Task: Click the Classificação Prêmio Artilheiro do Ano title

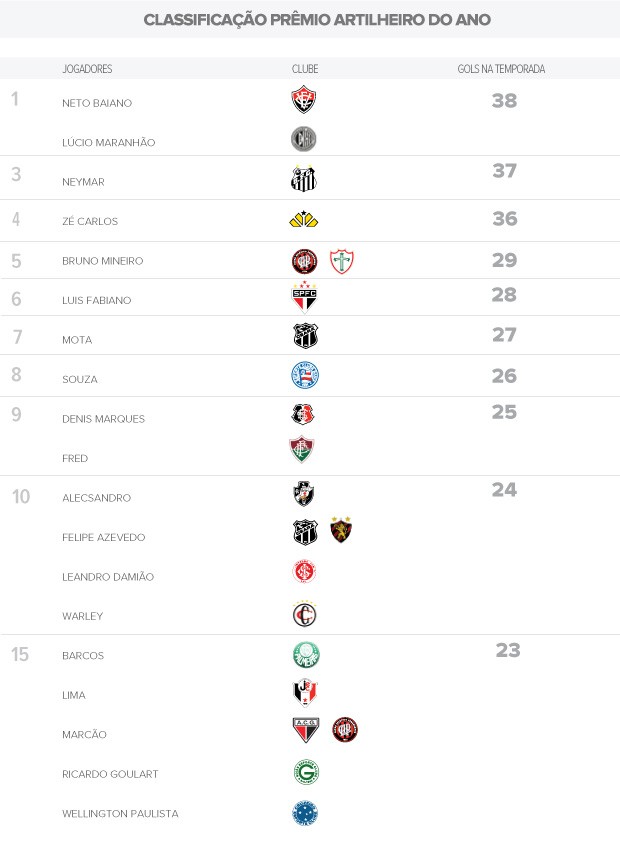Action: click(x=317, y=20)
